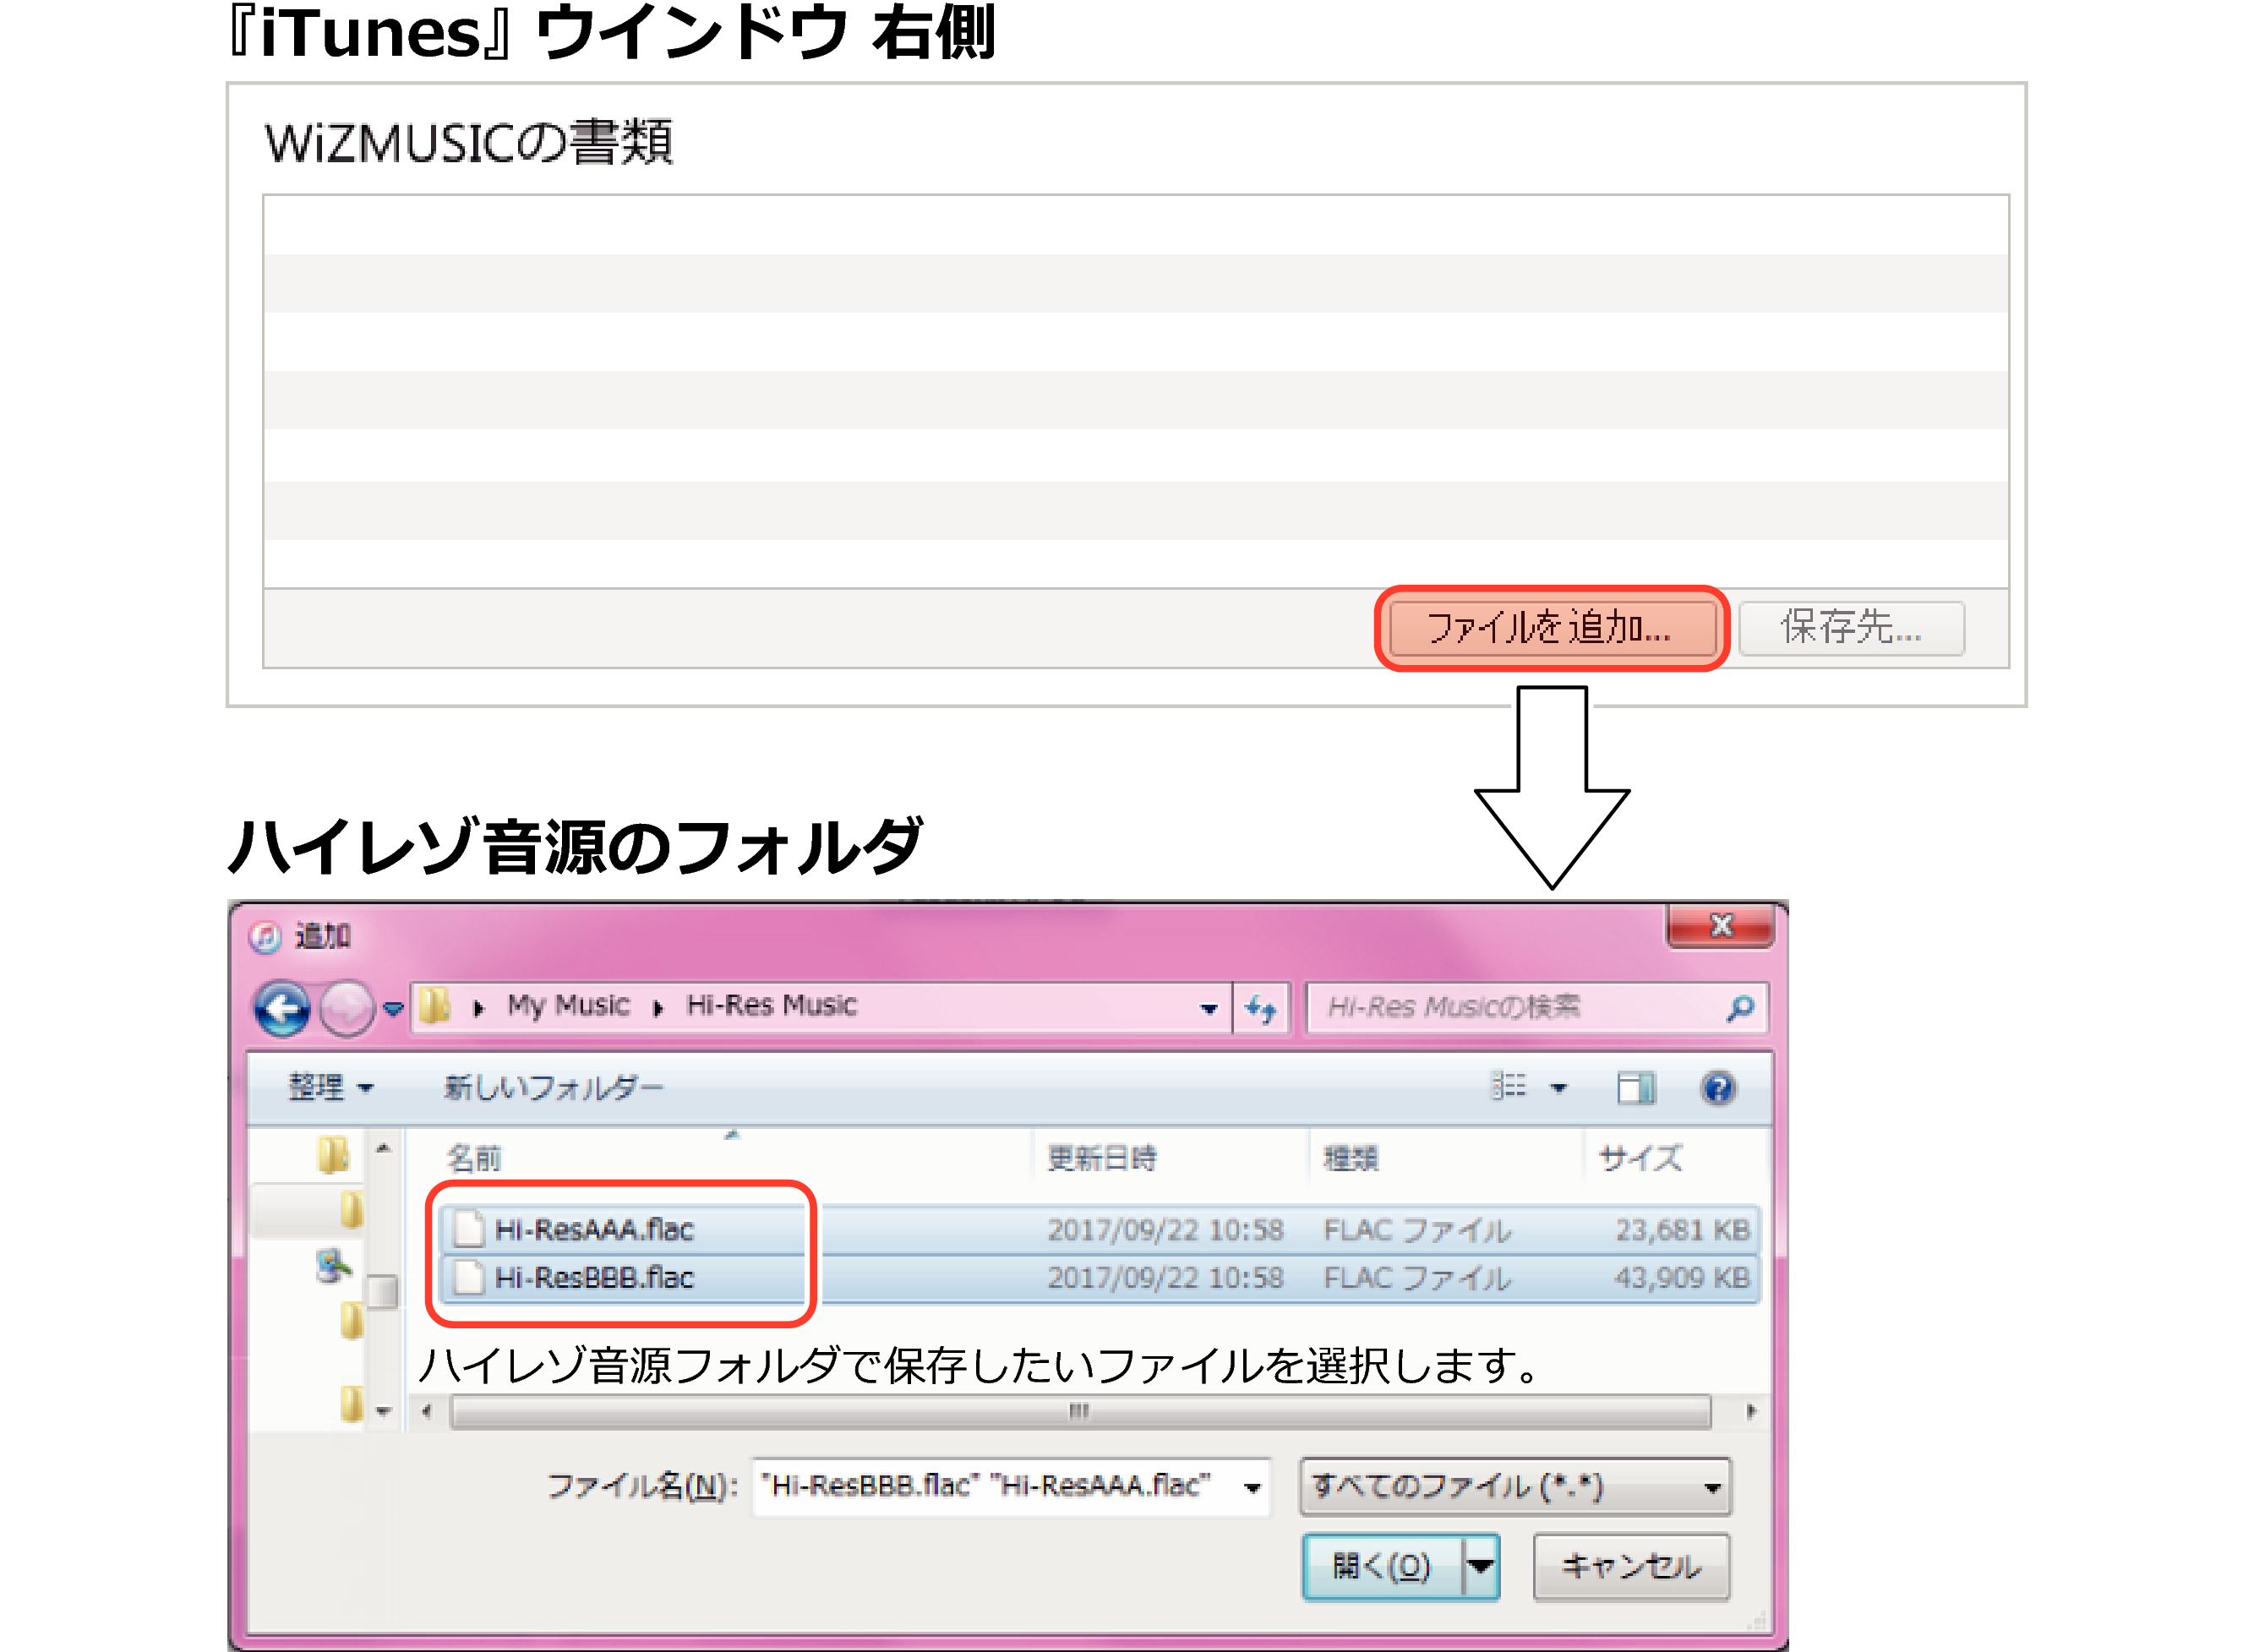Click the 保存先... button
The image size is (2254, 1652).
point(1851,628)
